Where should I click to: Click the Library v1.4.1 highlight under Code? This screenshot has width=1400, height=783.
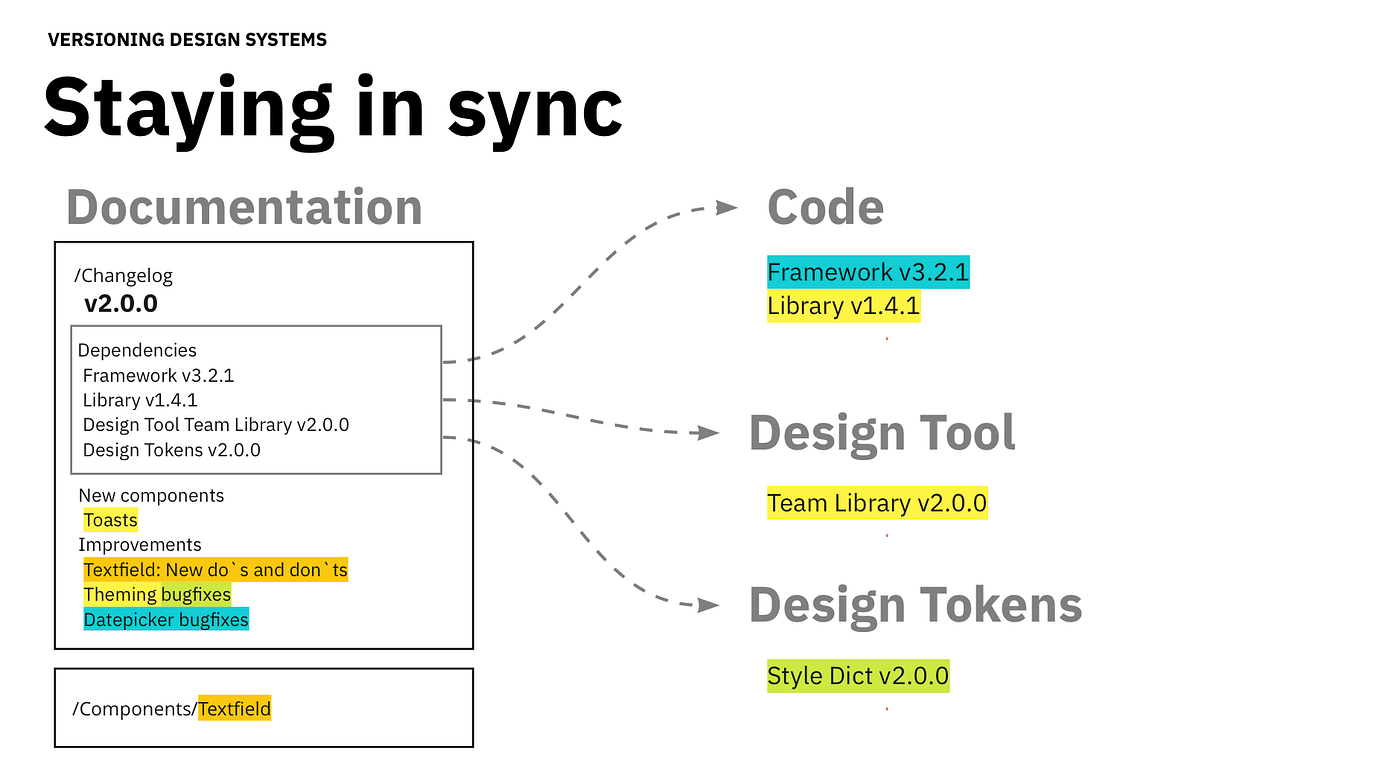click(x=843, y=306)
